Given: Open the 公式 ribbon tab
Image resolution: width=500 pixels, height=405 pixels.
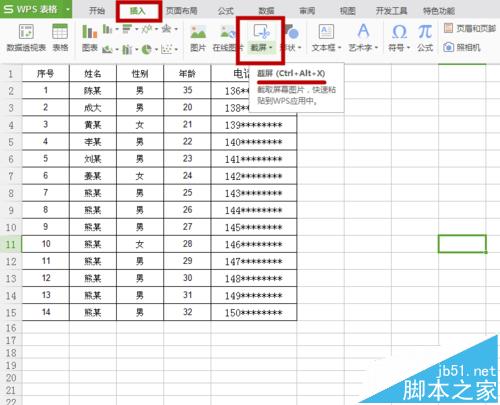Looking at the screenshot, I should click(x=226, y=11).
